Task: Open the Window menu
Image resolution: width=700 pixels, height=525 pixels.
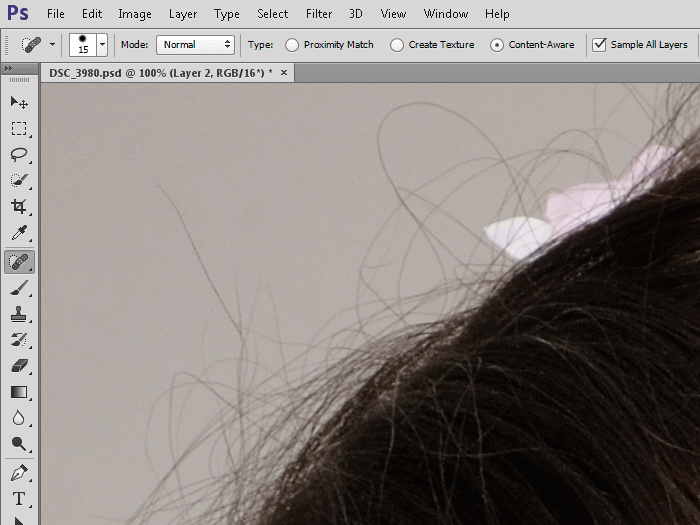Action: (x=446, y=14)
